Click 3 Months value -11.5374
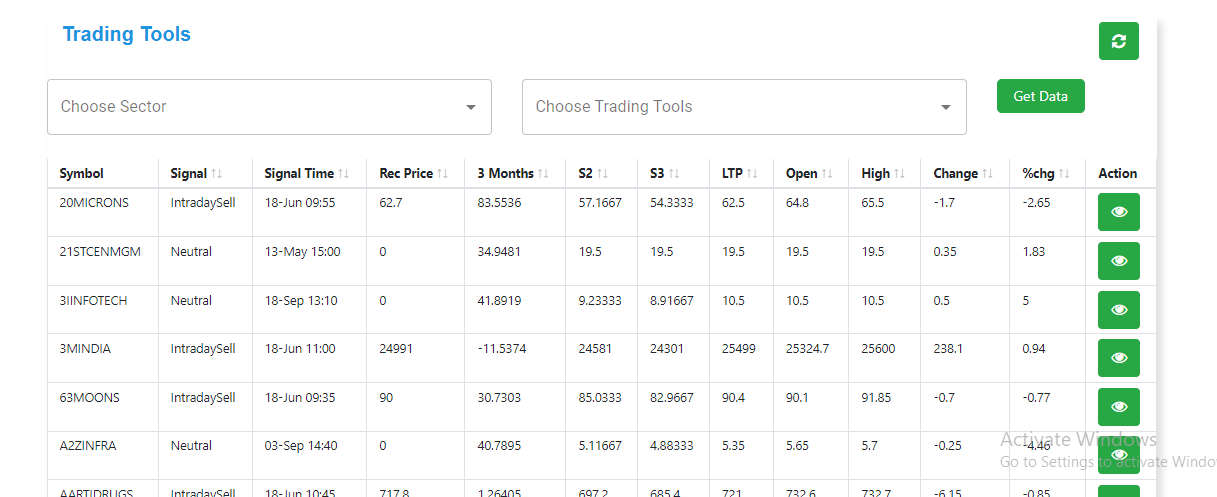The height and width of the screenshot is (497, 1217). click(502, 349)
